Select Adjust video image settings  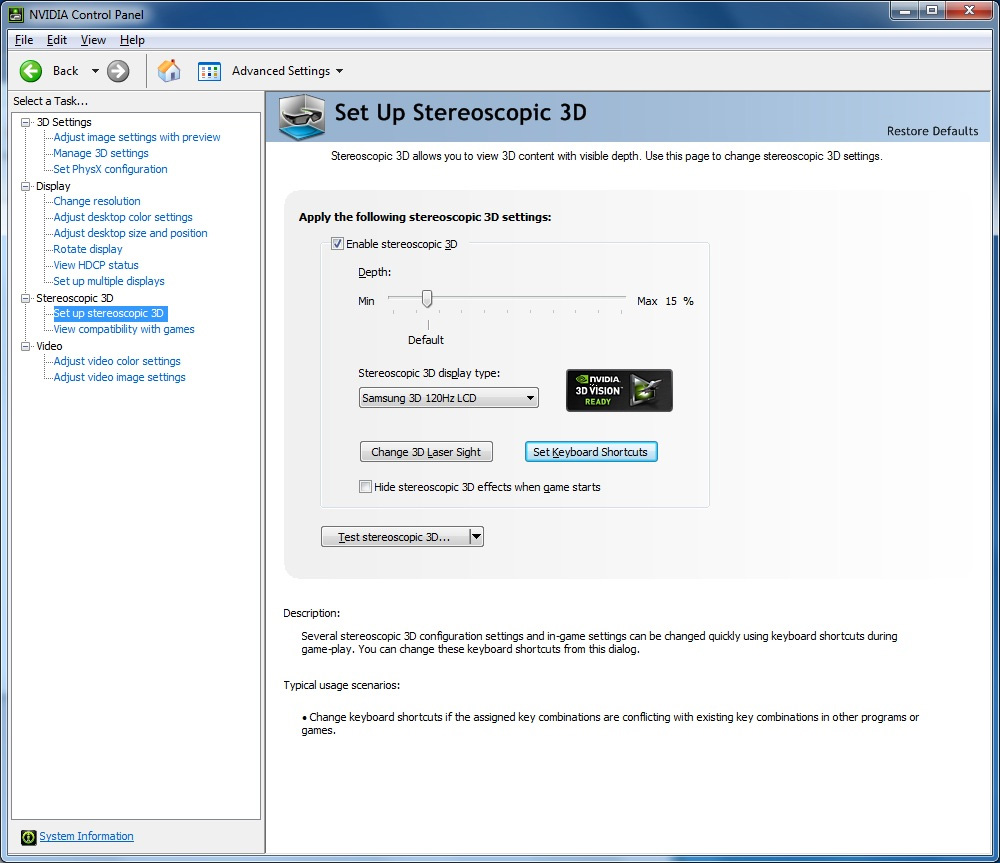pyautogui.click(x=119, y=377)
